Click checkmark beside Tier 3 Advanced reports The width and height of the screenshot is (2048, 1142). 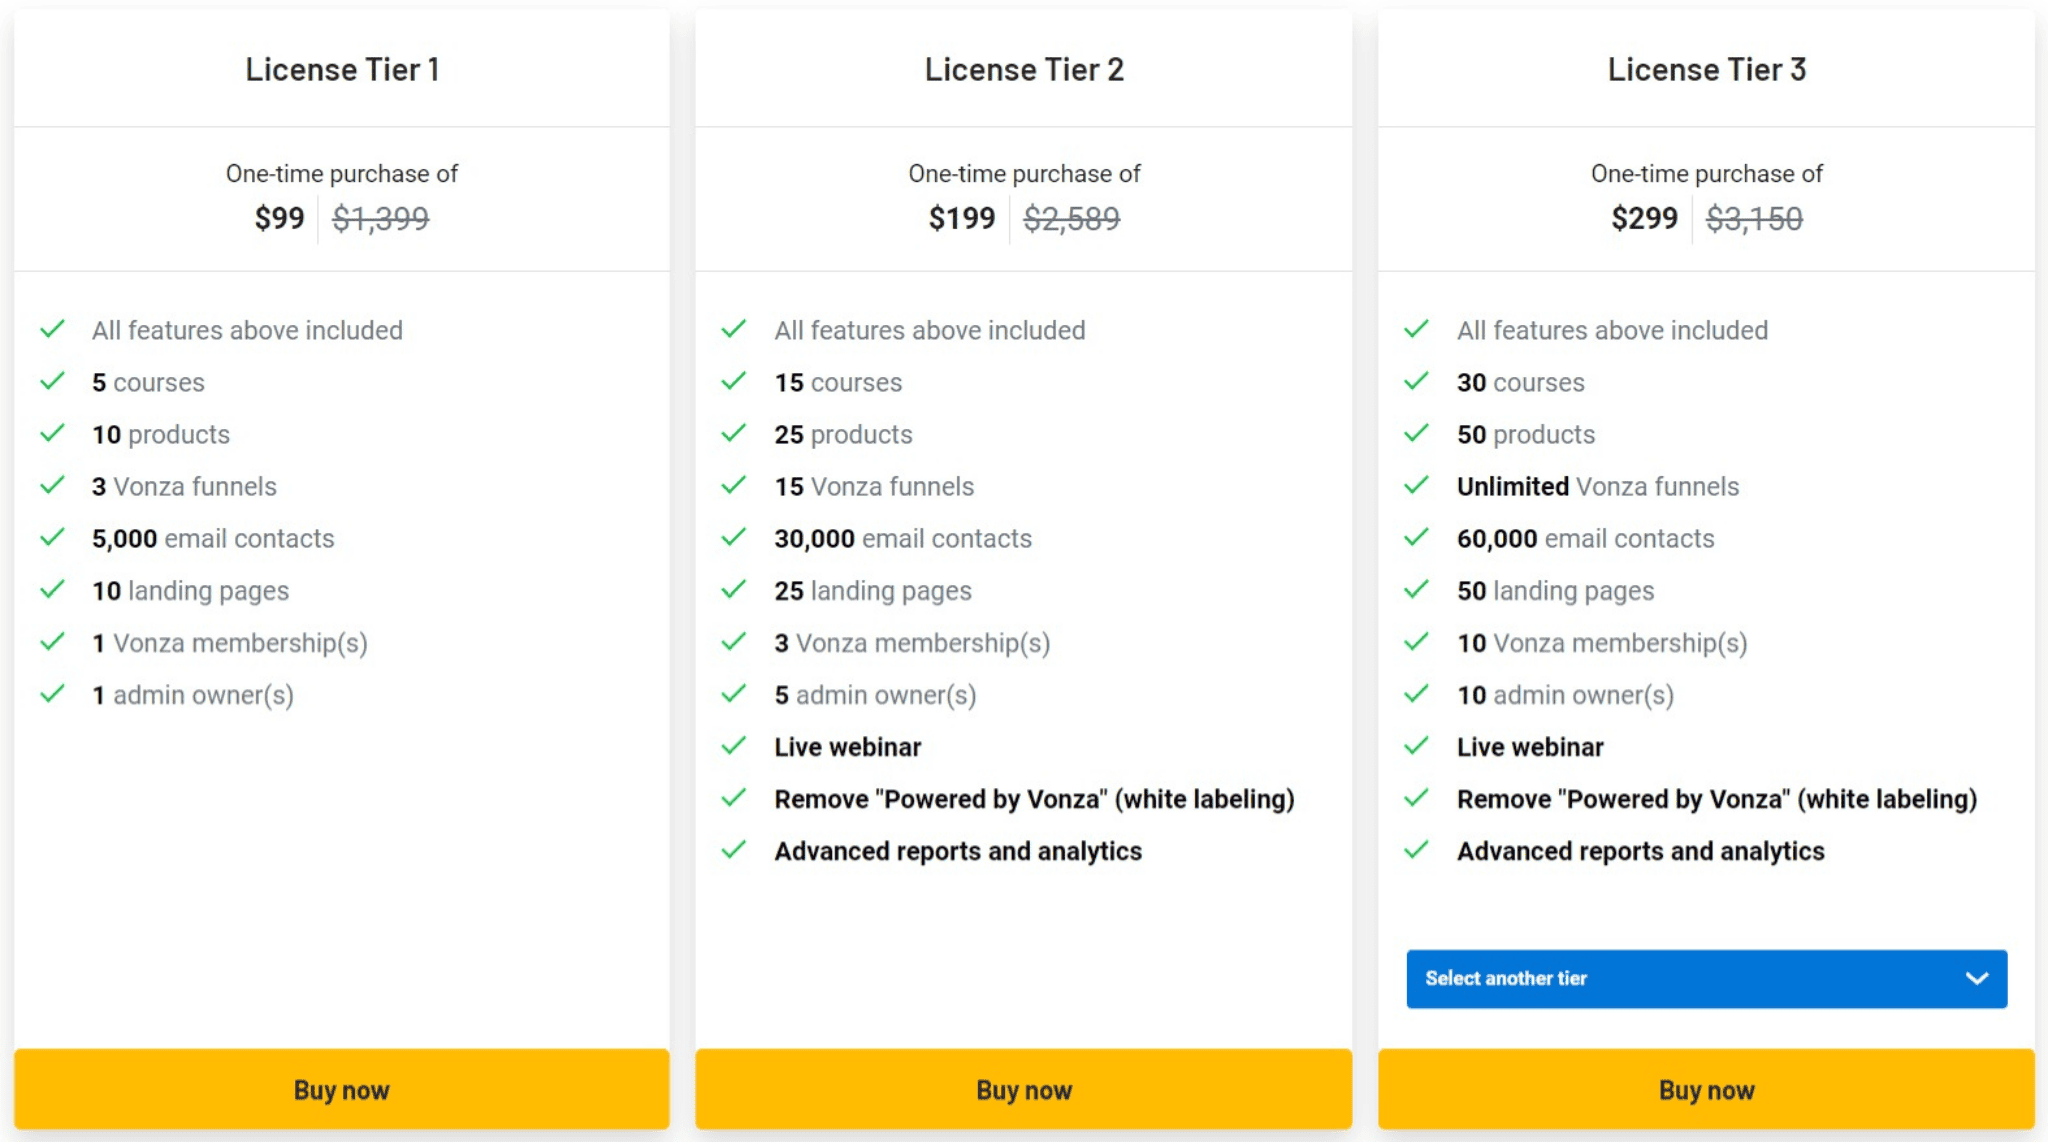pyautogui.click(x=1416, y=849)
